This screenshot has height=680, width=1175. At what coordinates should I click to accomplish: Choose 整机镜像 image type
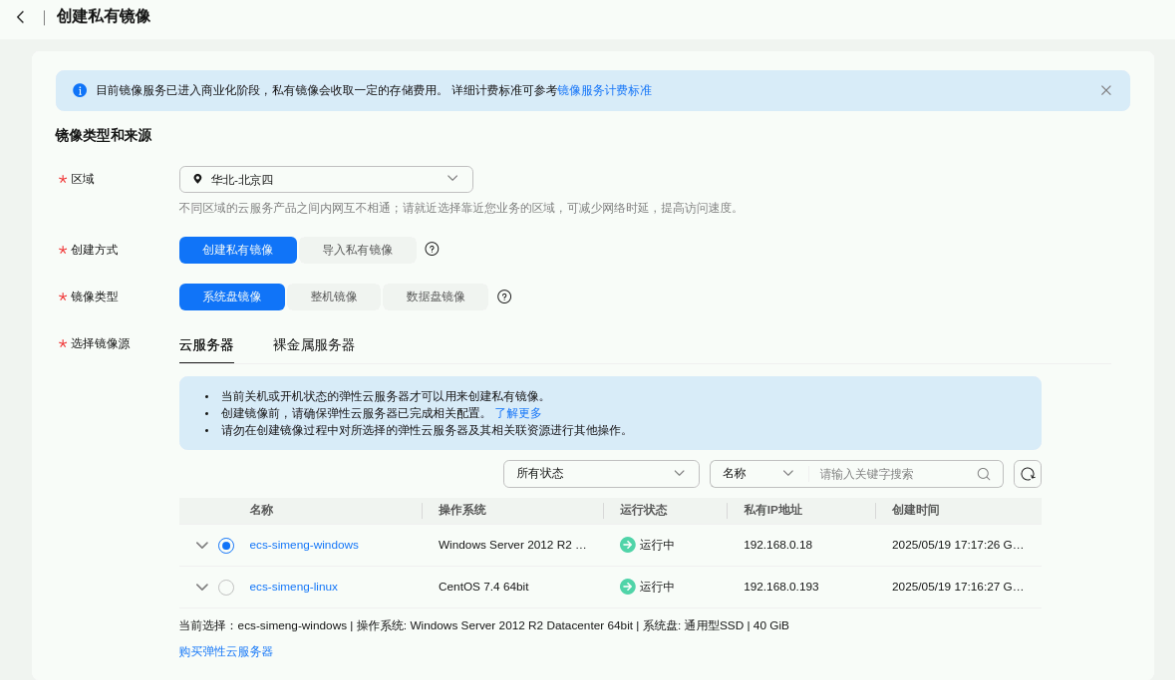pyautogui.click(x=333, y=297)
